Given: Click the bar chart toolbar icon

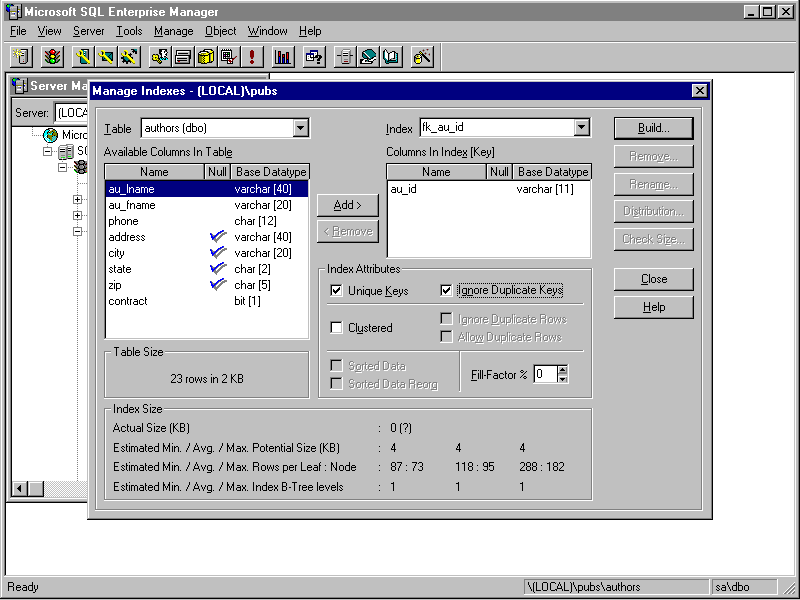Looking at the screenshot, I should 283,57.
